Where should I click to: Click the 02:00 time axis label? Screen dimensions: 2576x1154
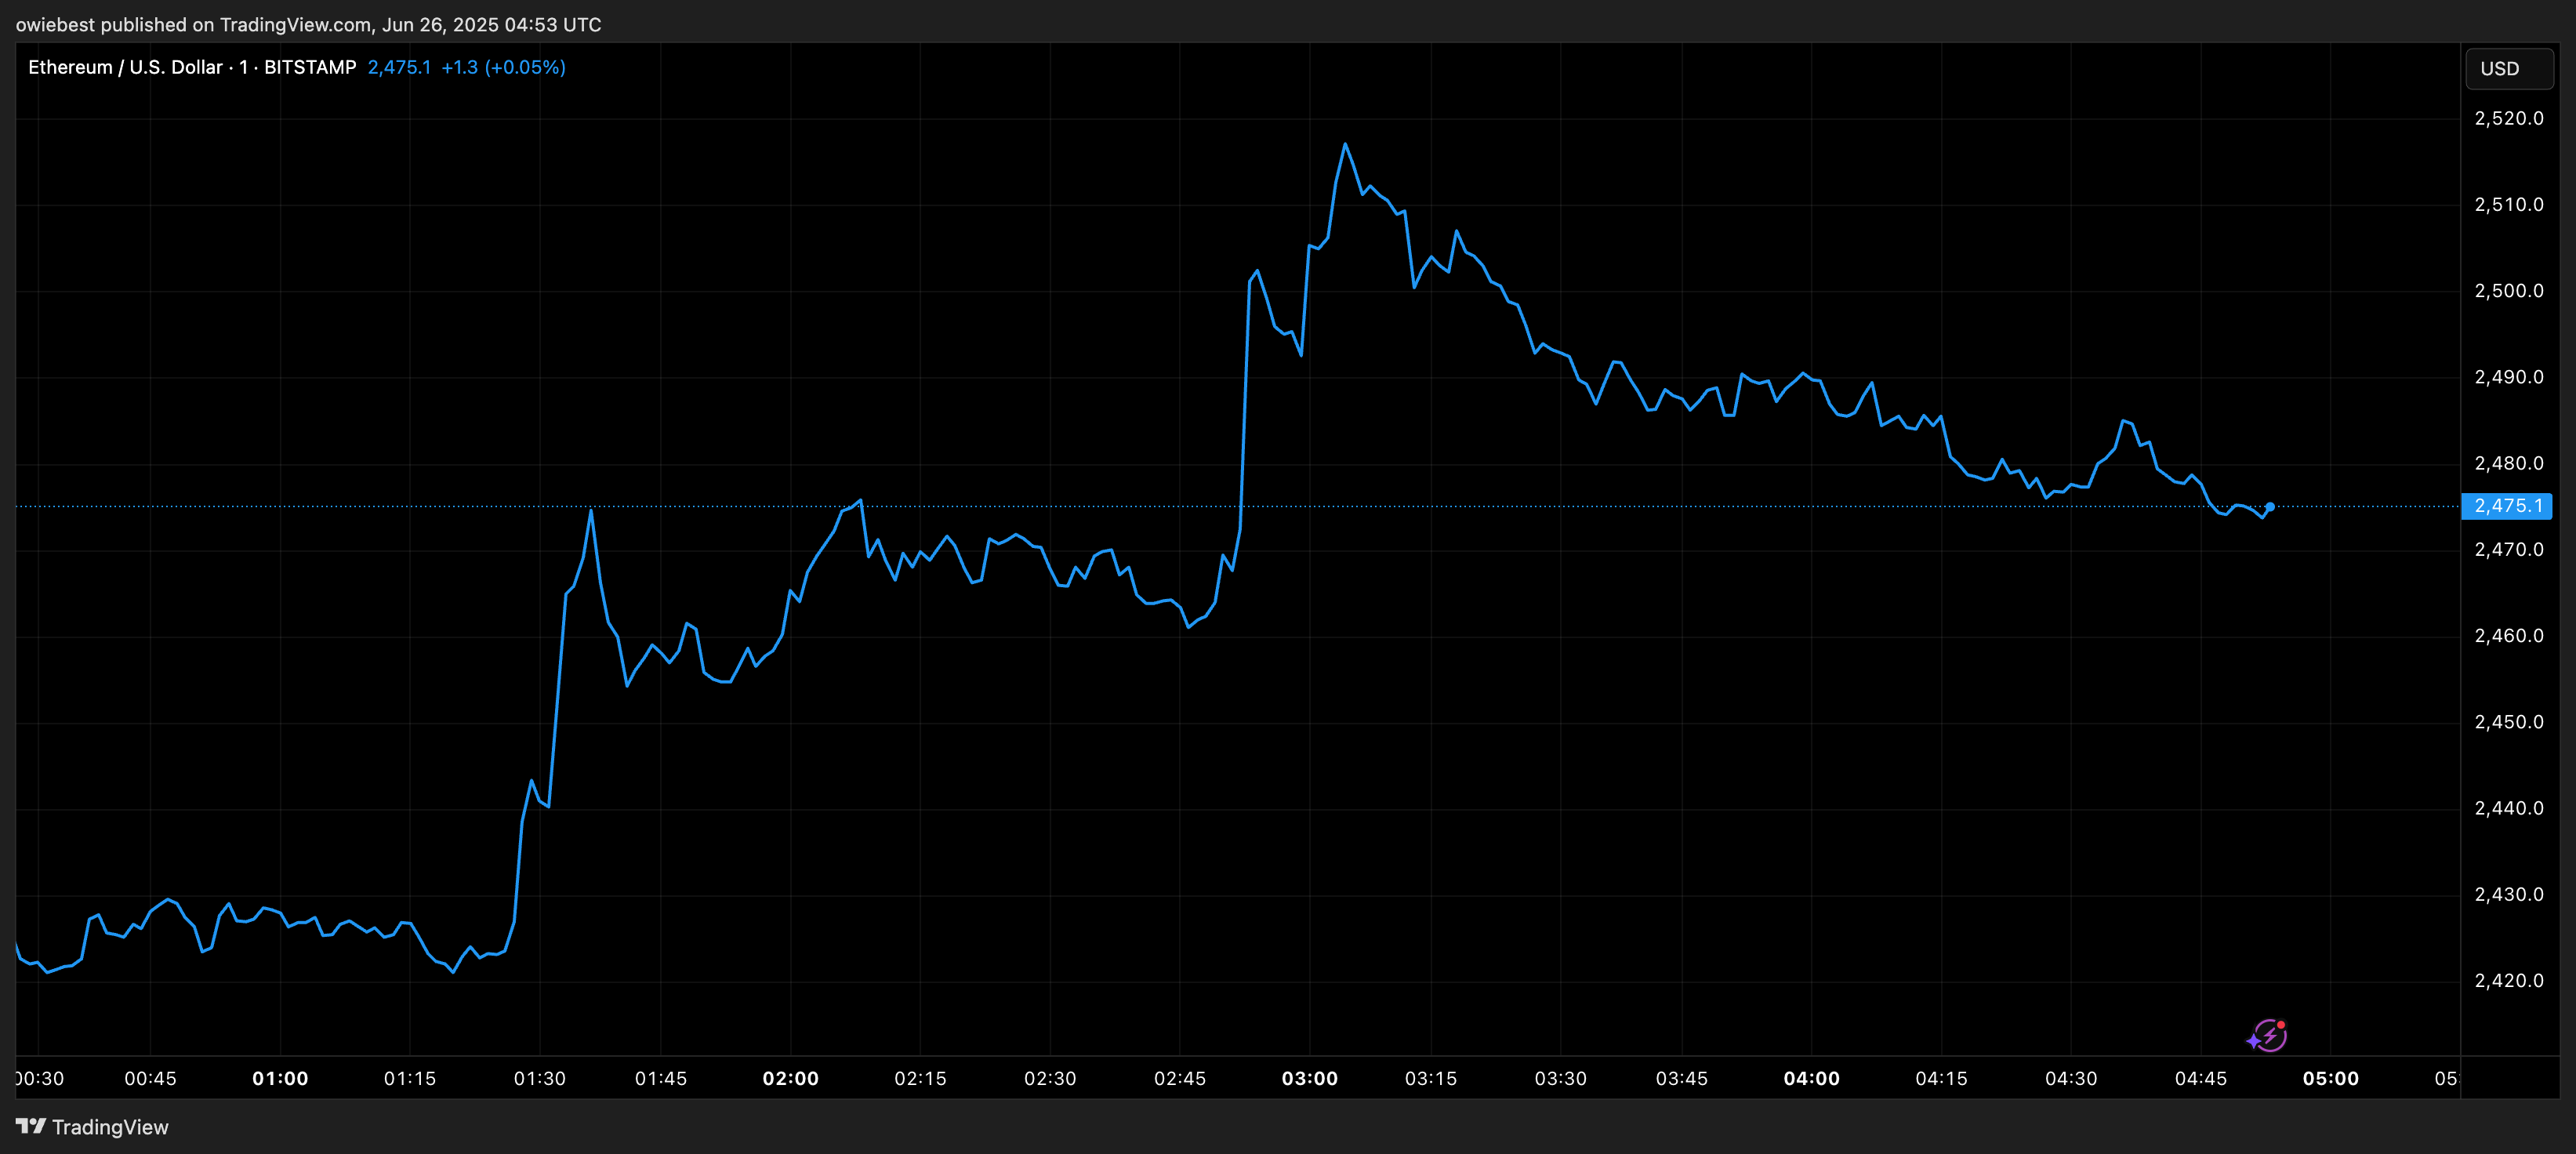tap(790, 1078)
